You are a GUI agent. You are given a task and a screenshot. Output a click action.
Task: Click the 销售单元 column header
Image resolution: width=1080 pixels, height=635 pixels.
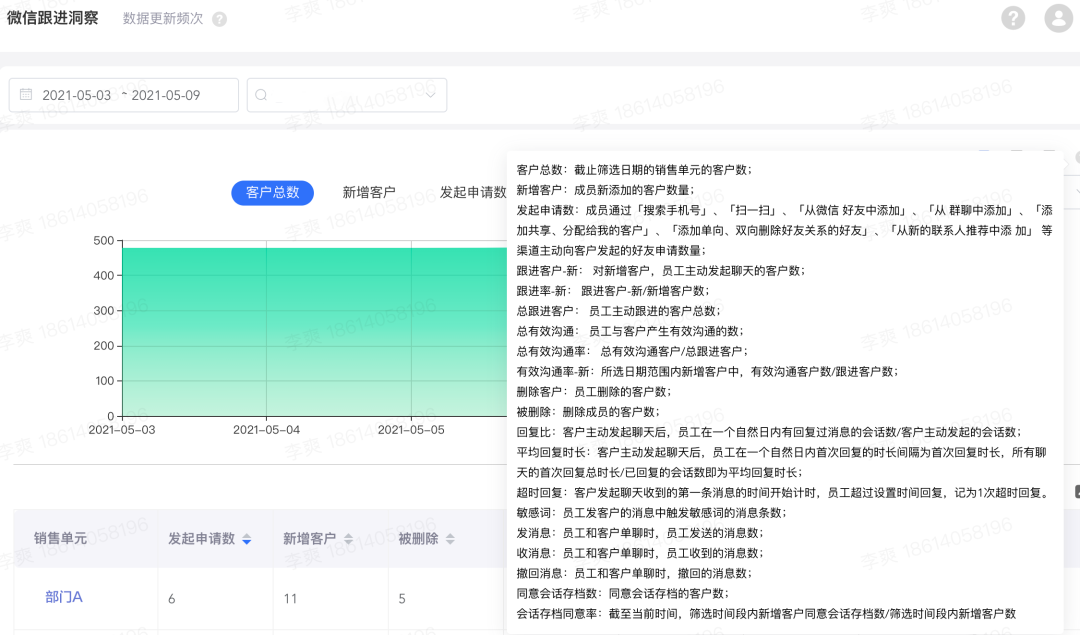tap(60, 538)
